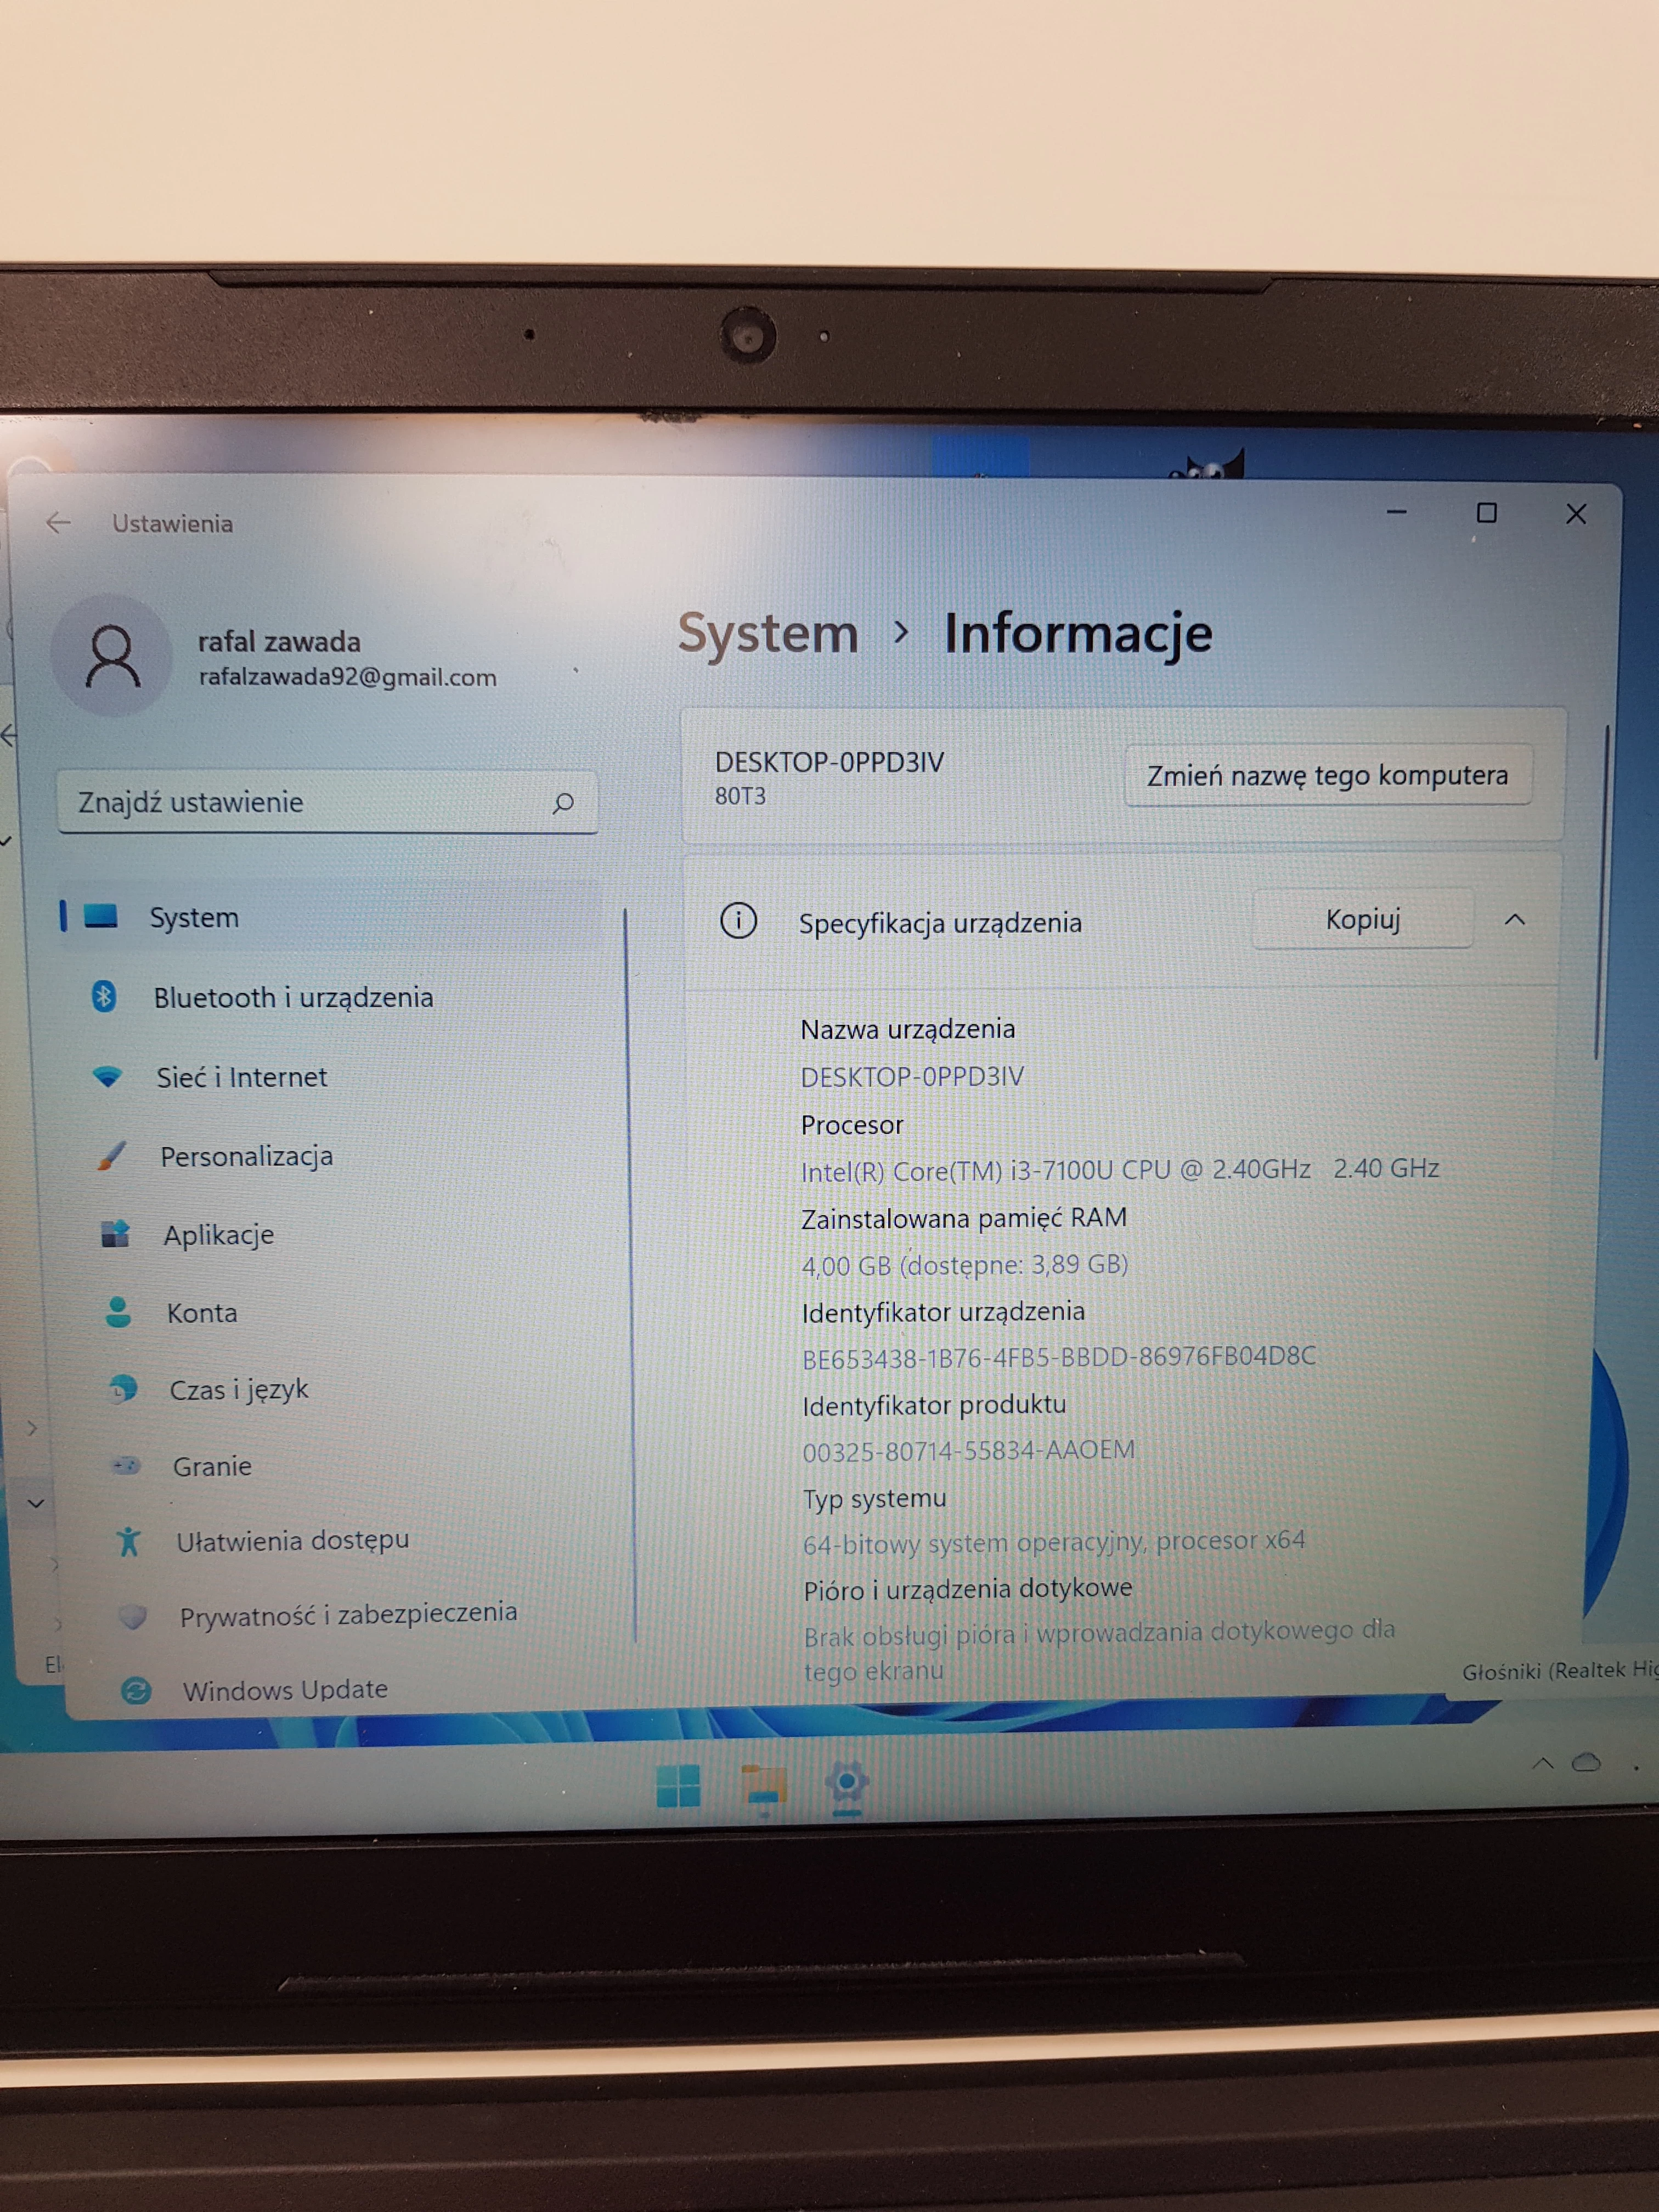The image size is (1659, 2212).
Task: Click the Pióro i urządzenia dotykowe label
Action: (968, 1589)
